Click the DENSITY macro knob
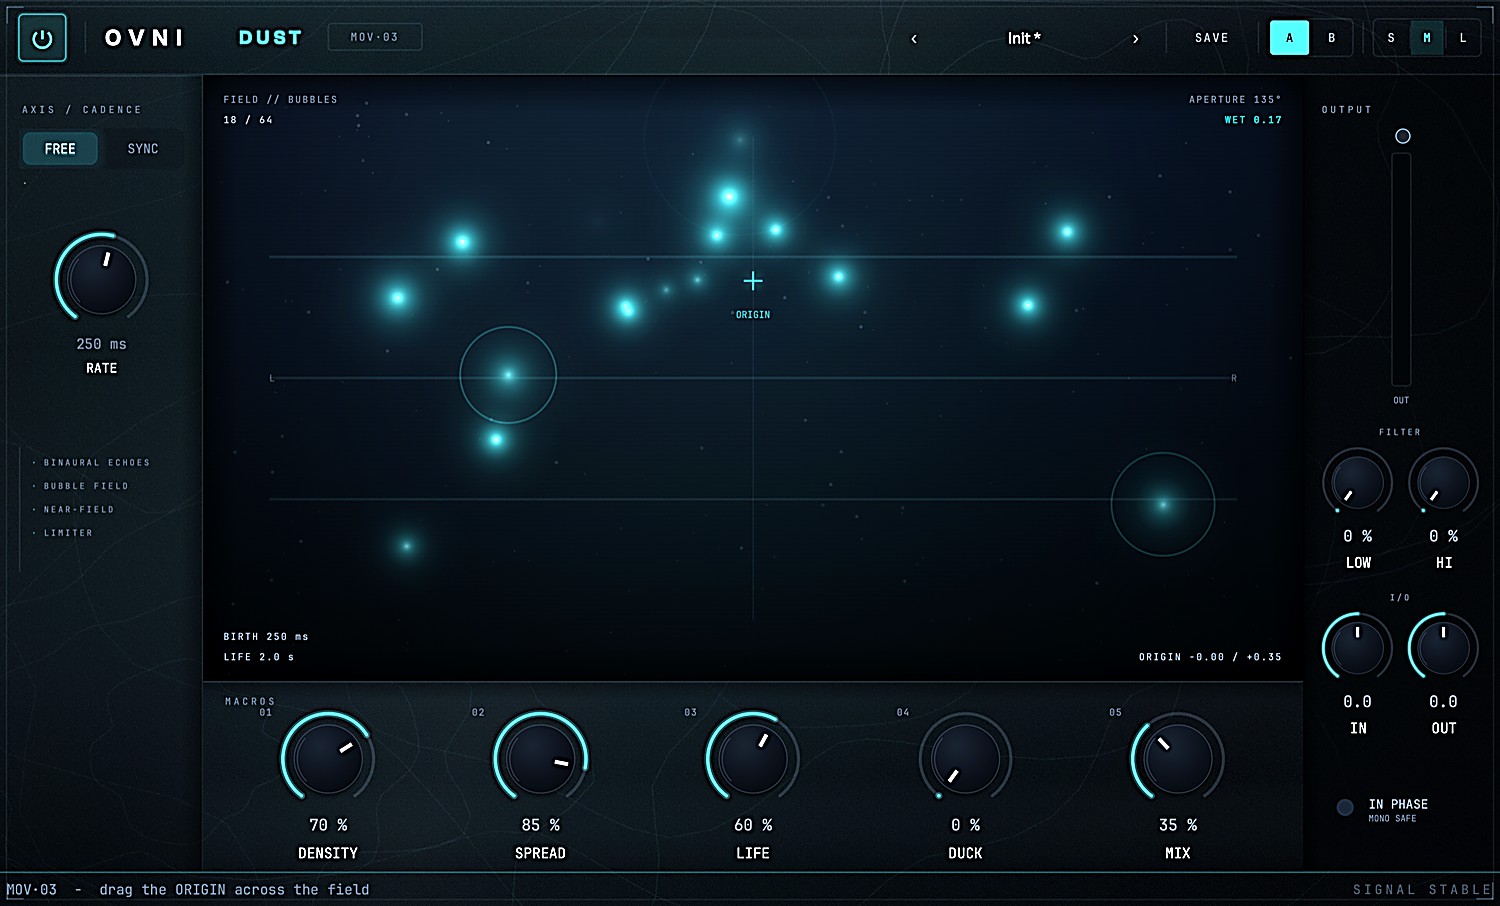The image size is (1500, 906). [x=328, y=758]
